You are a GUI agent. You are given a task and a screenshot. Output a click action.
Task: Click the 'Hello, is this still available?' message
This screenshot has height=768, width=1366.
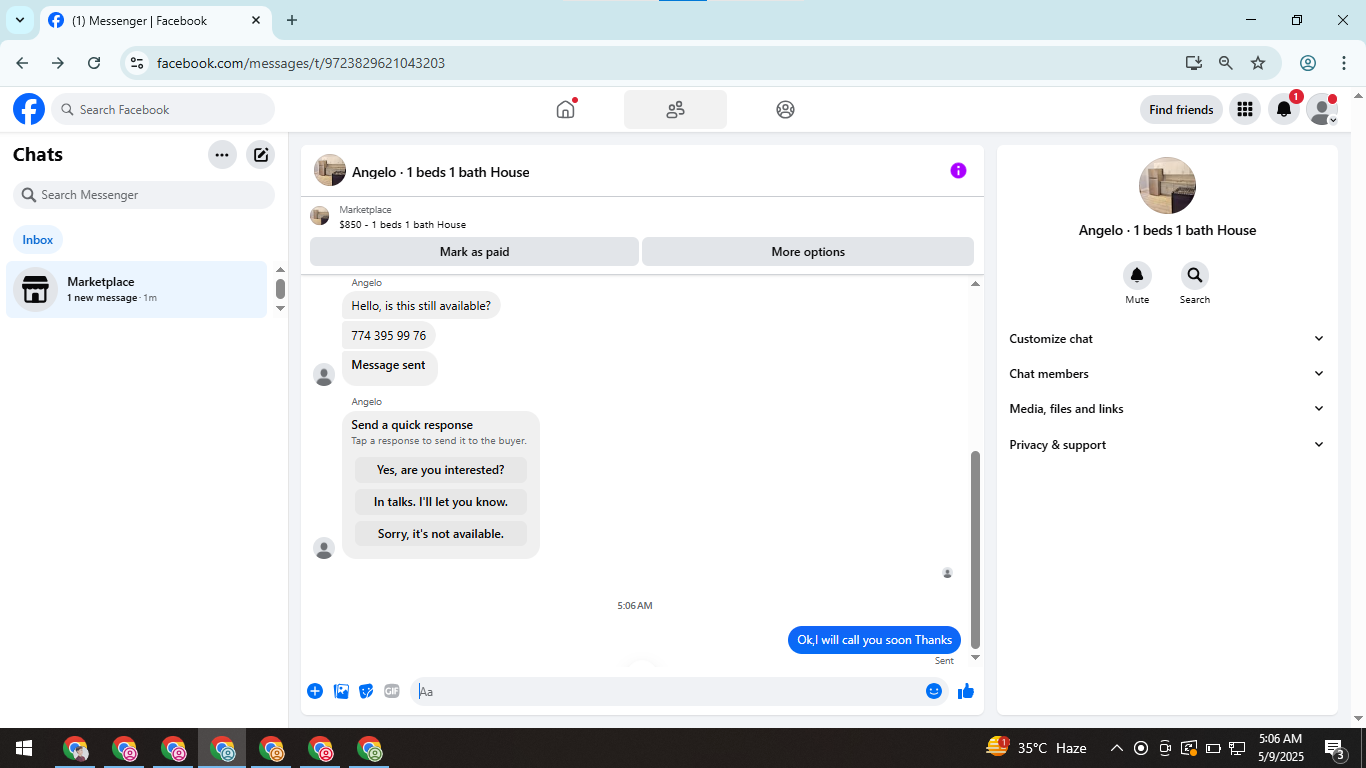pyautogui.click(x=421, y=306)
